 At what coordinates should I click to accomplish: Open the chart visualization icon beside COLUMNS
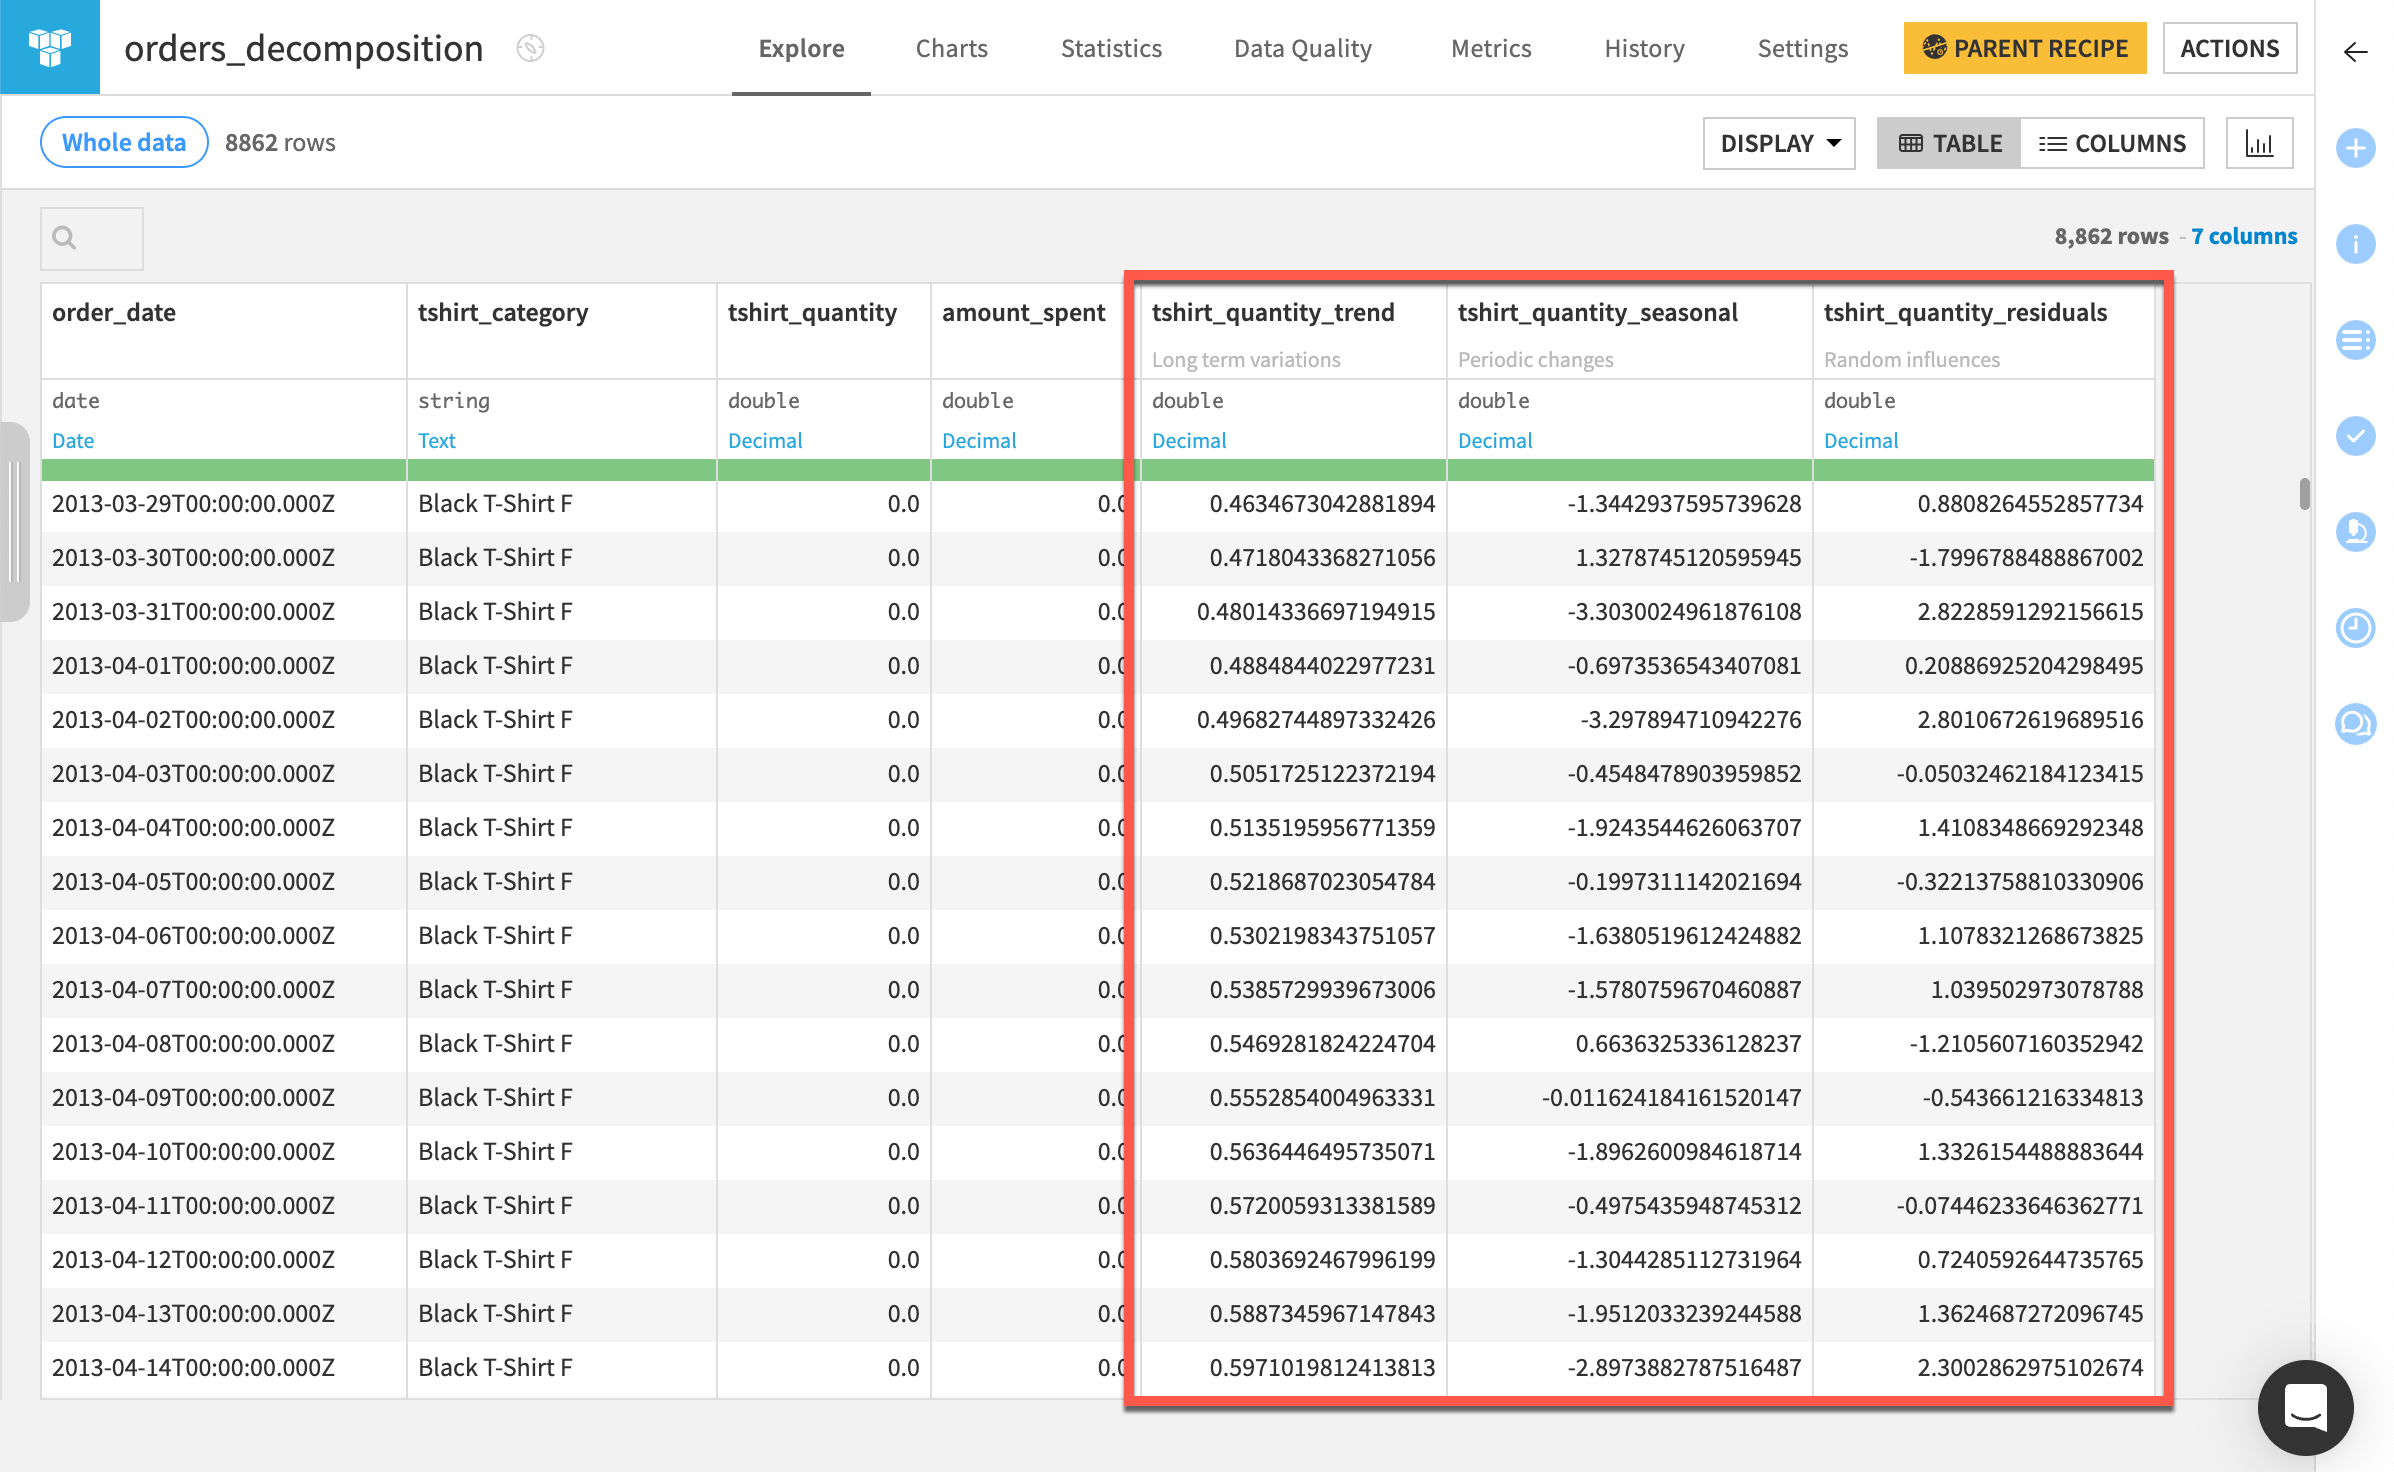(2259, 142)
